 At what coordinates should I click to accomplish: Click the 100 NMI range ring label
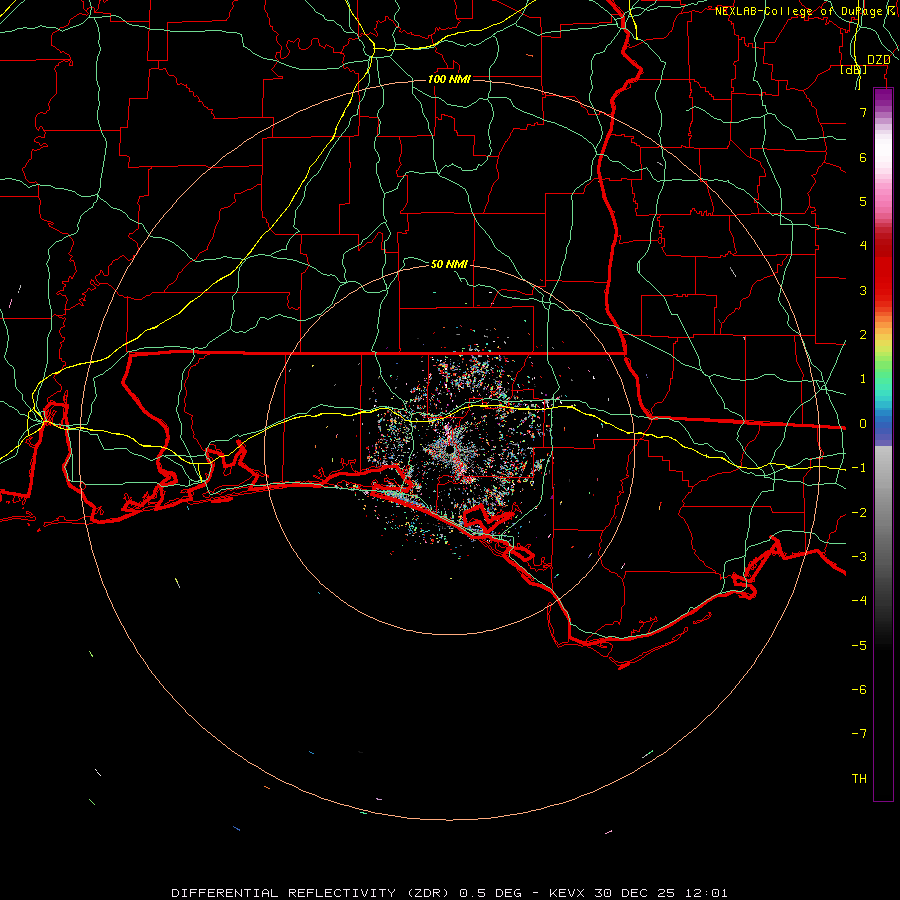coord(449,79)
